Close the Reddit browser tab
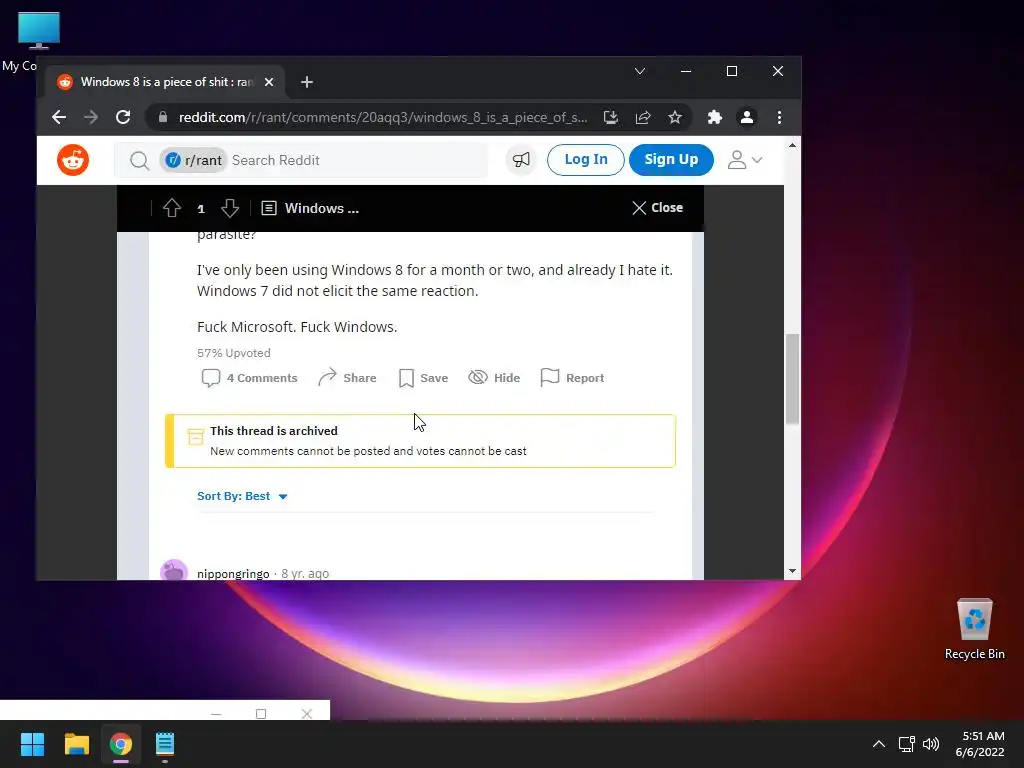This screenshot has height=768, width=1024. tap(268, 82)
